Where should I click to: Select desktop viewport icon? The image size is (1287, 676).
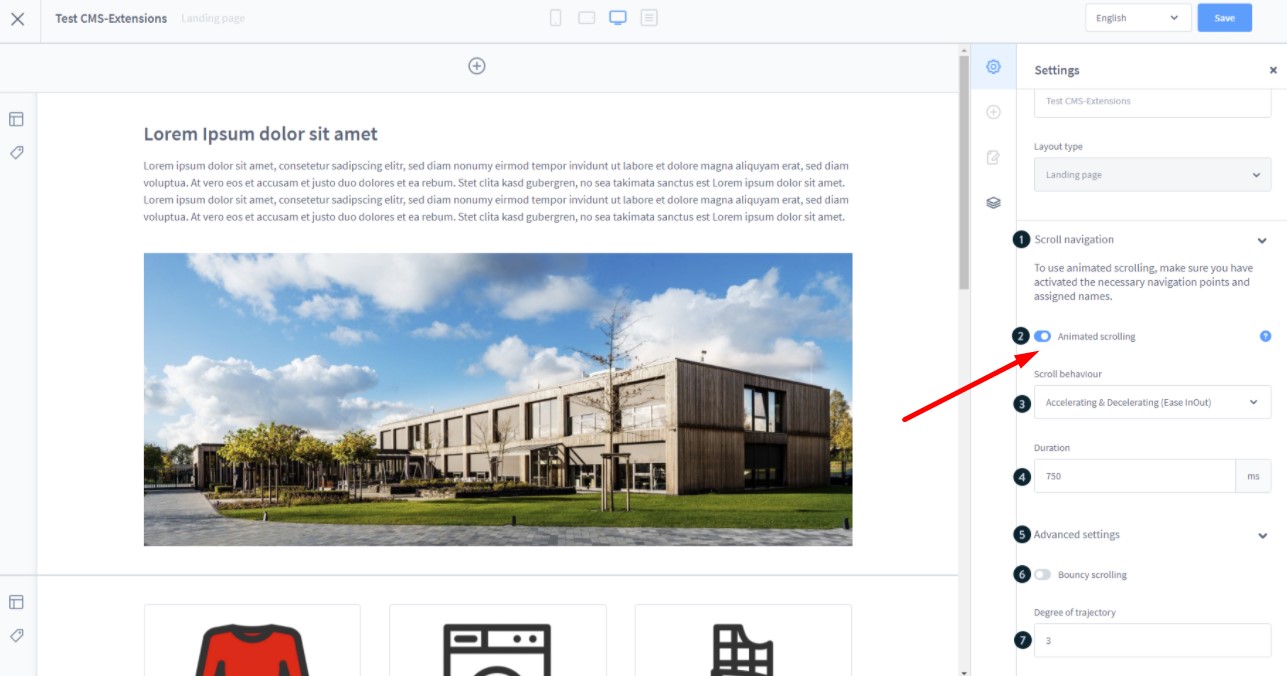(x=618, y=18)
